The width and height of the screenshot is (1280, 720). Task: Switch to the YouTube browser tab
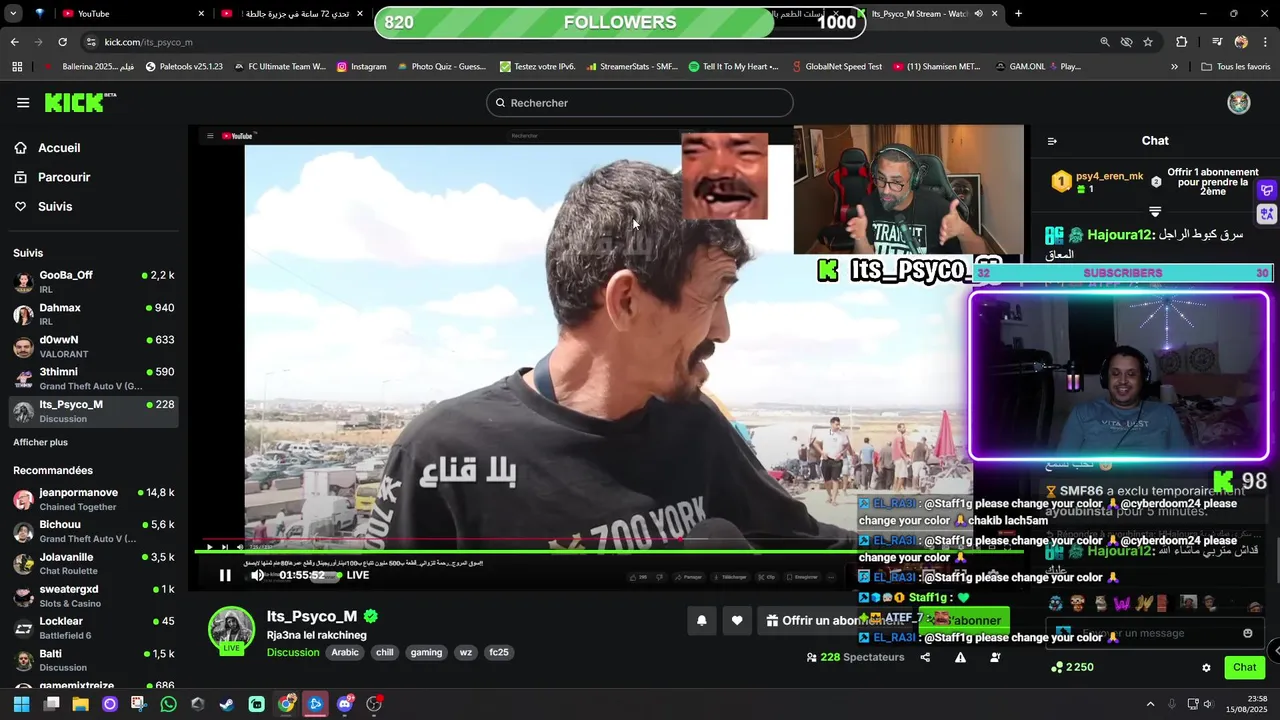coord(130,14)
